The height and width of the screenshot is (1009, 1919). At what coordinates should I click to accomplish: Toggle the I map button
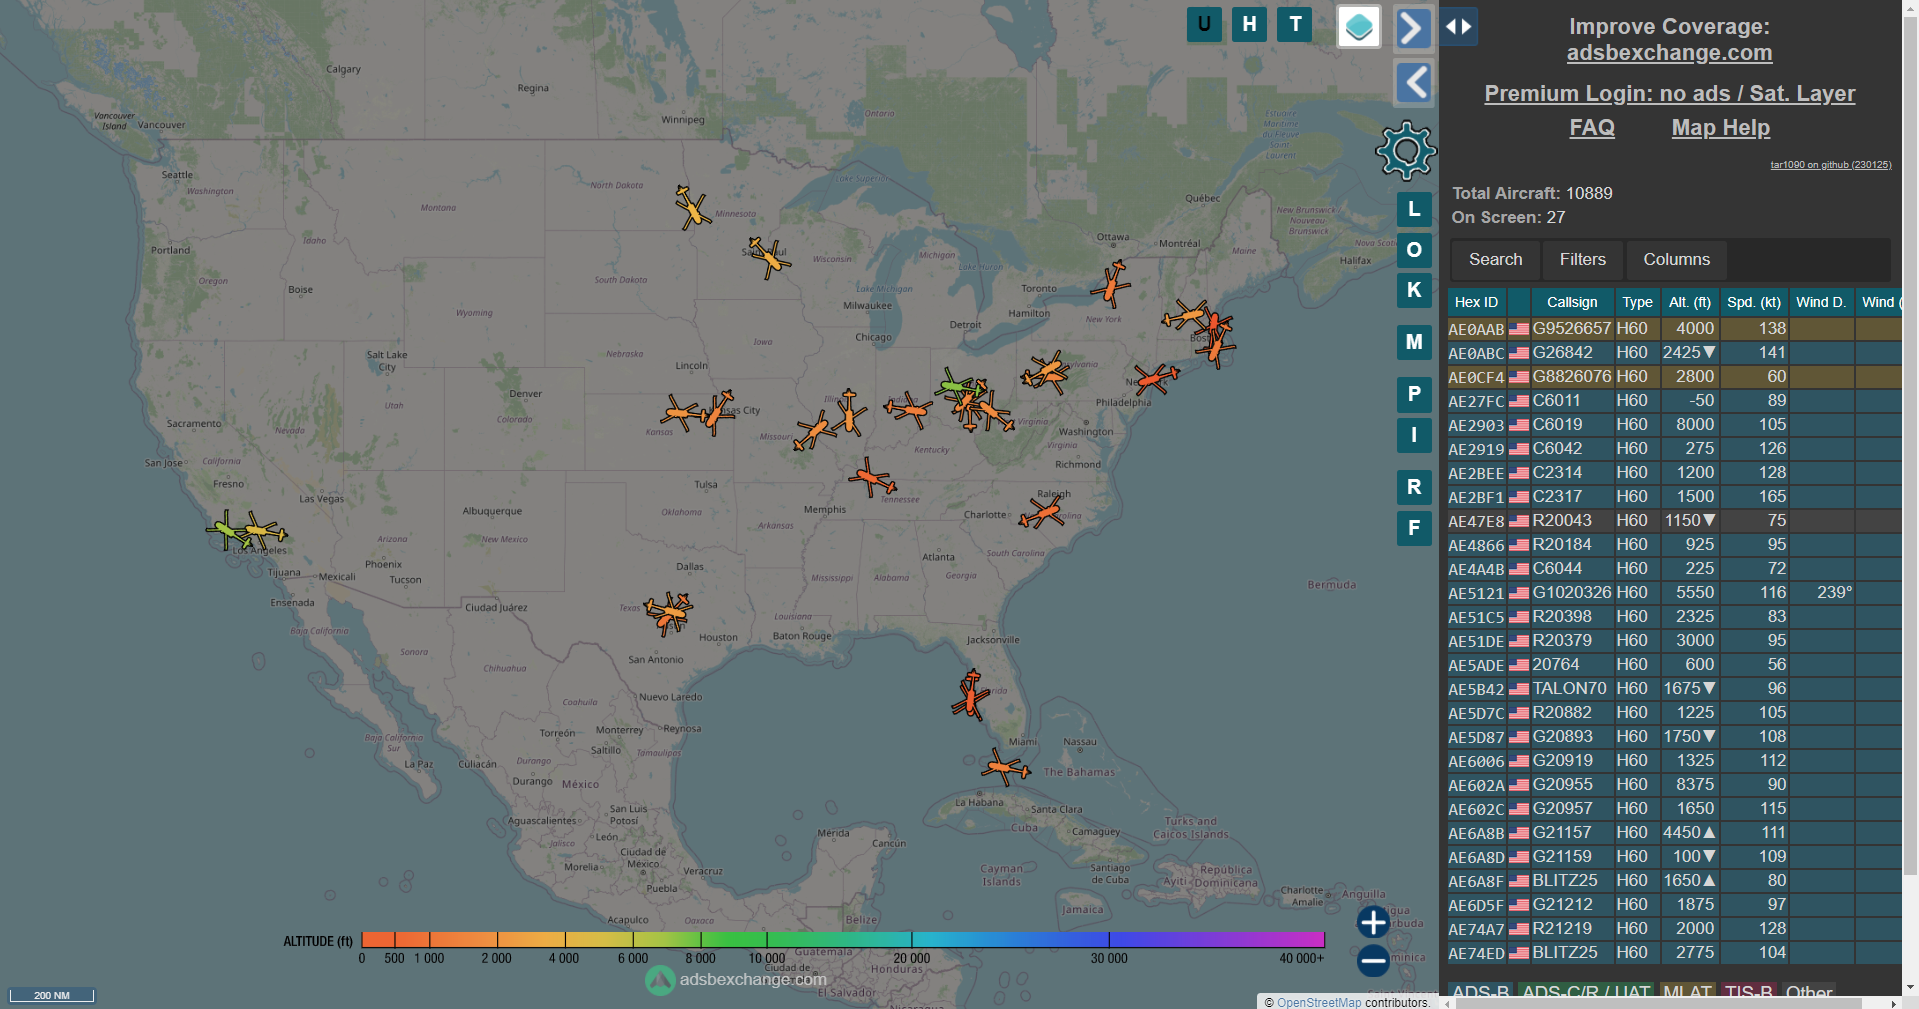(1414, 435)
